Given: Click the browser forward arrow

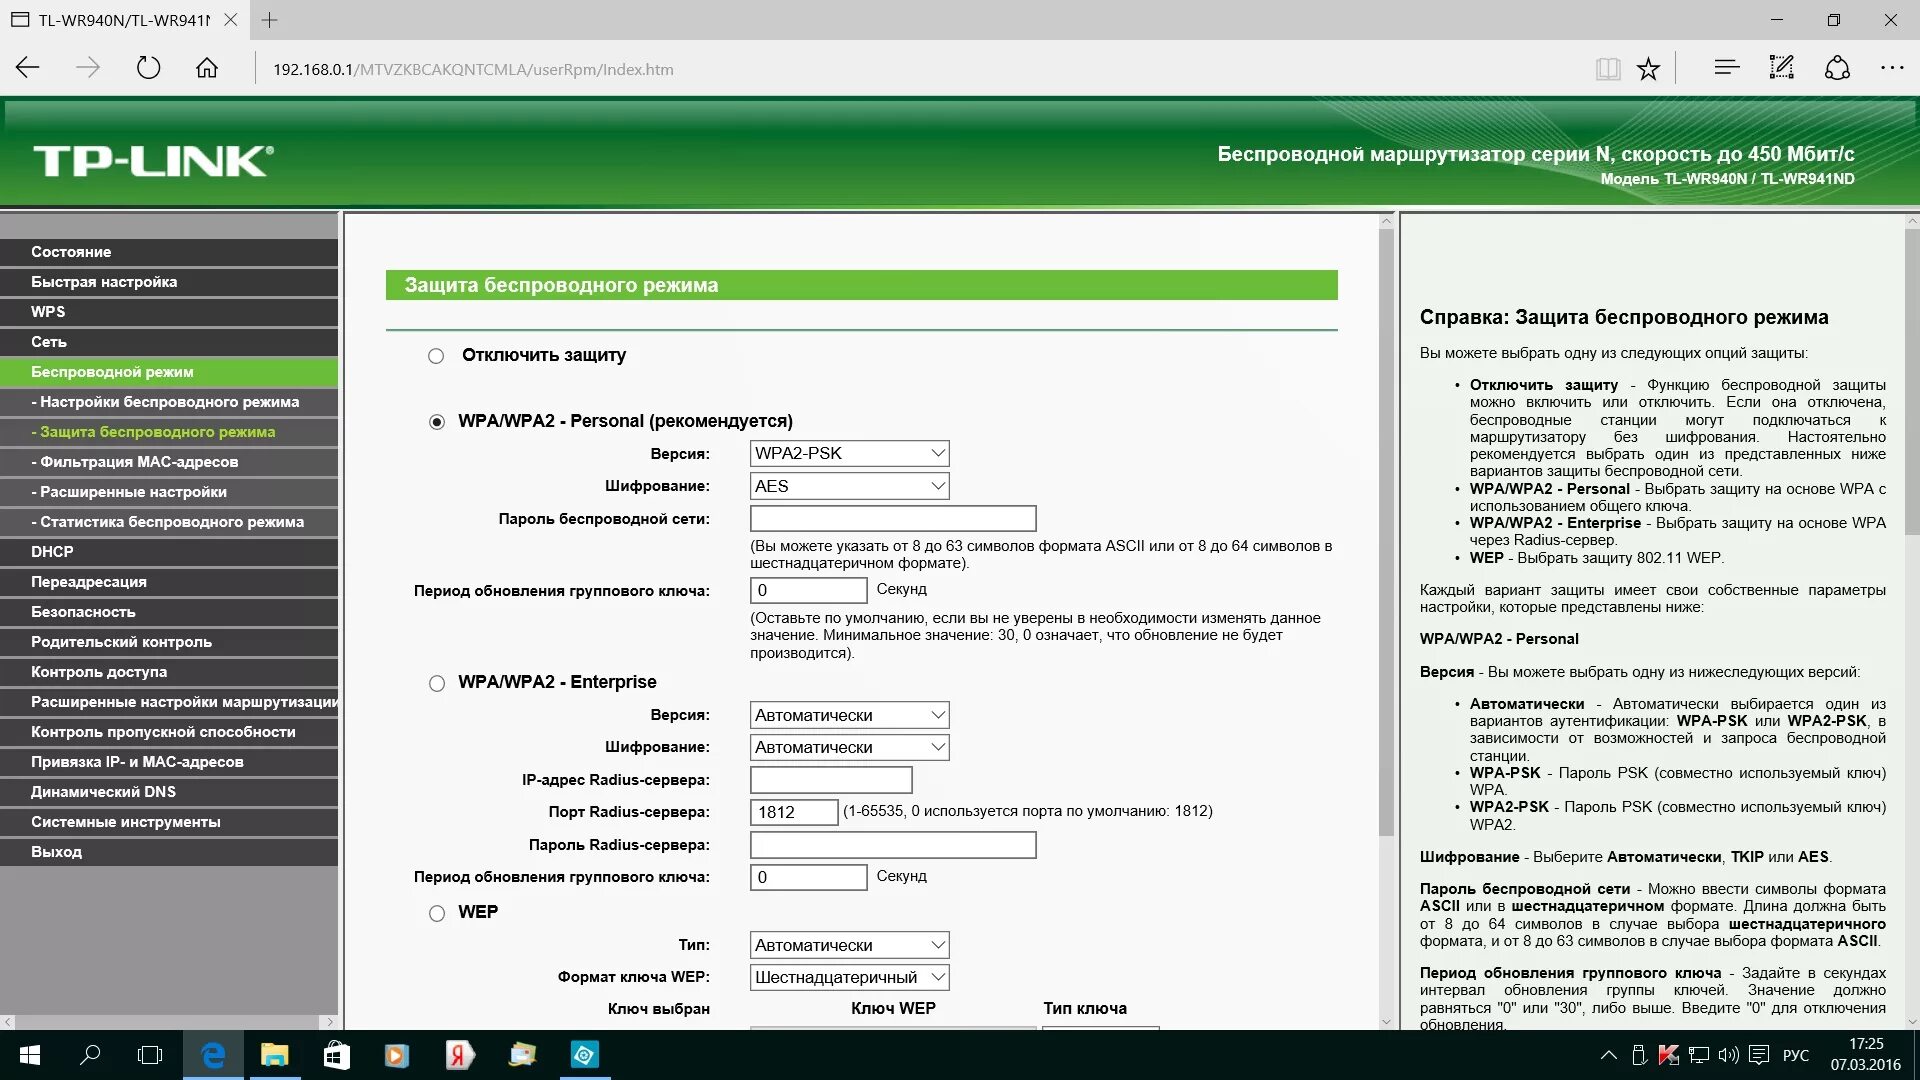Looking at the screenshot, I should [x=88, y=68].
